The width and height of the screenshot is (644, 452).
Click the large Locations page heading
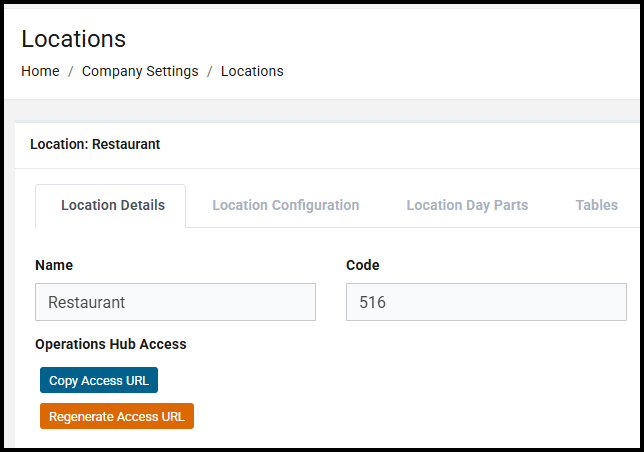point(74,39)
